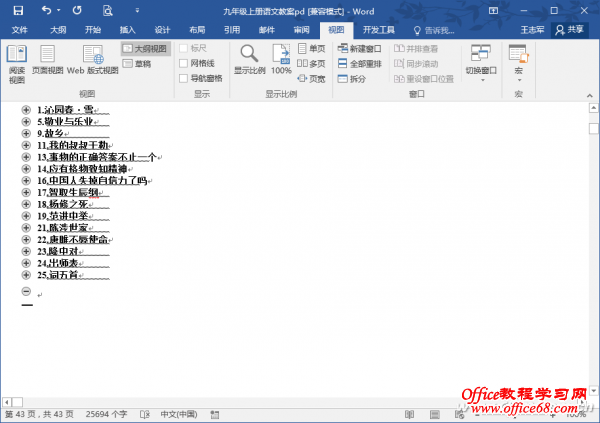Open the 开发工具 ribbon tab

(379, 30)
